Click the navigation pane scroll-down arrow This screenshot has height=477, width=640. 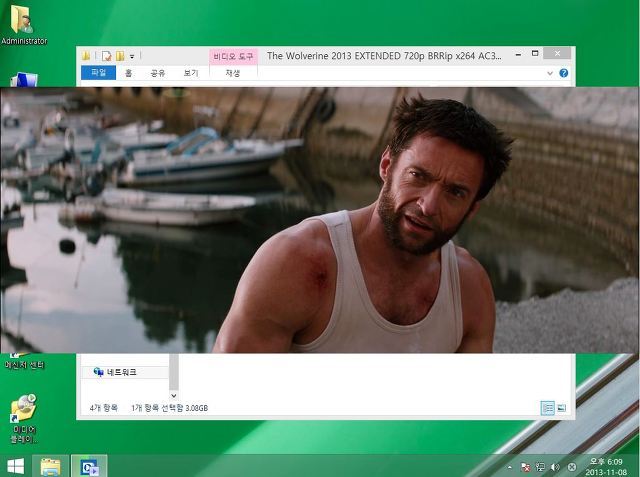(173, 395)
